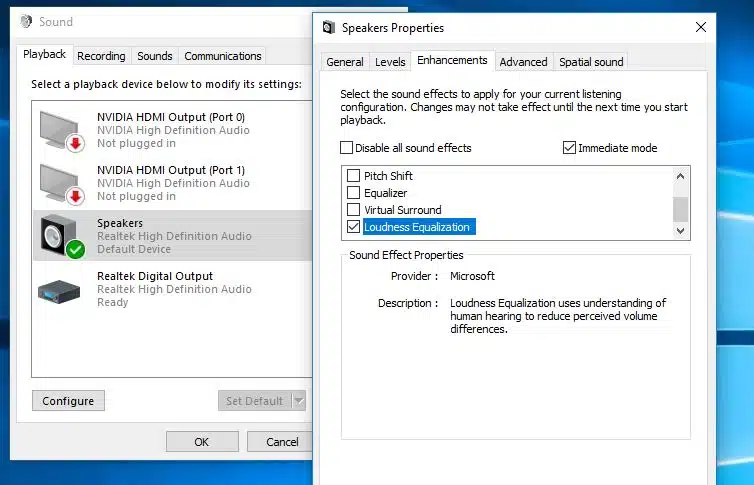This screenshot has width=754, height=485.
Task: Open the Set Default dropdown arrow
Action: click(x=299, y=400)
